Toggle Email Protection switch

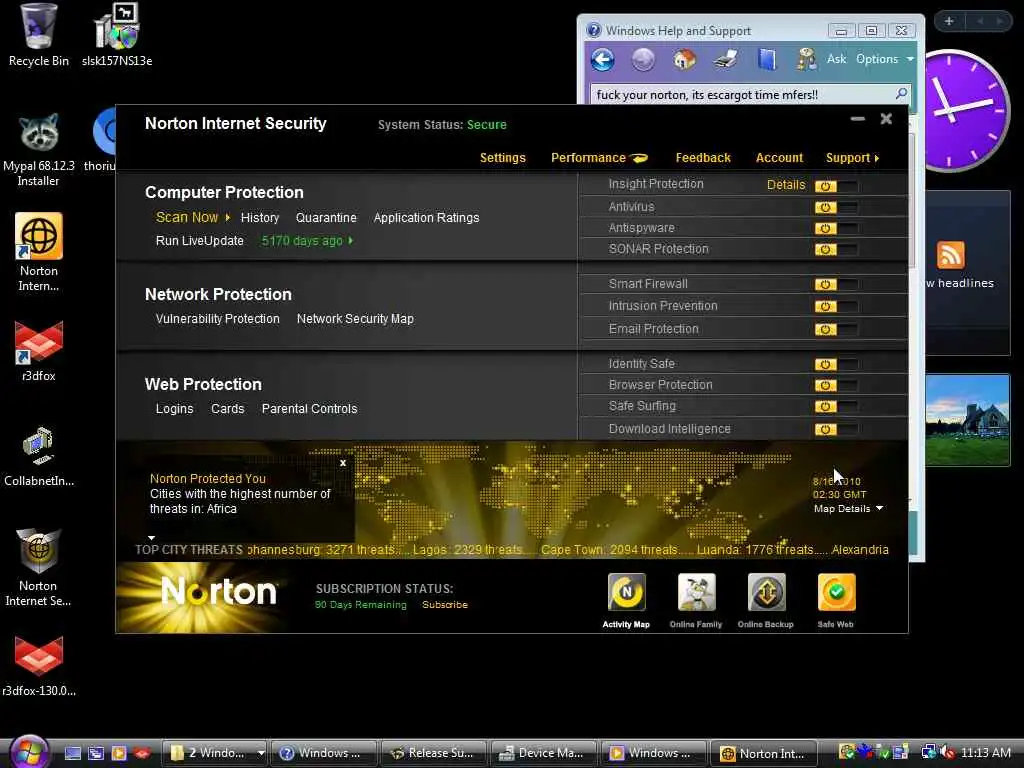click(x=836, y=329)
